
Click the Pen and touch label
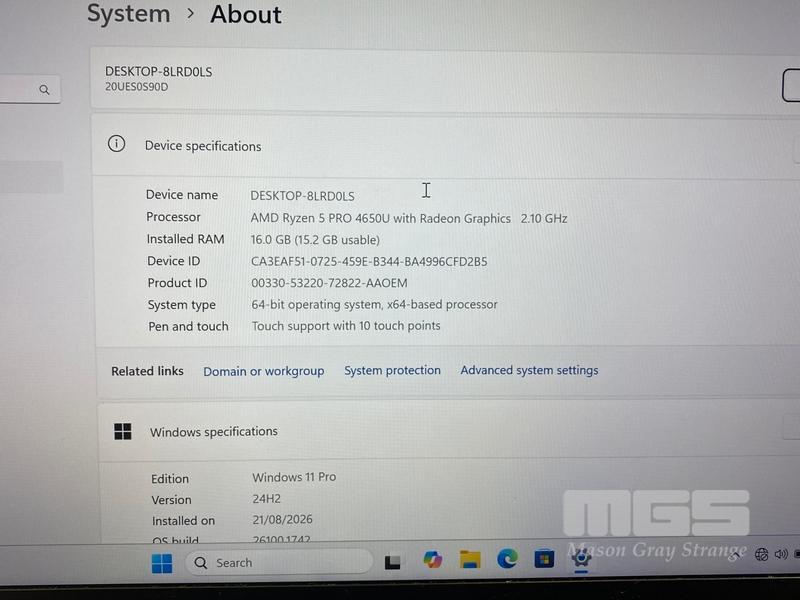(x=188, y=327)
